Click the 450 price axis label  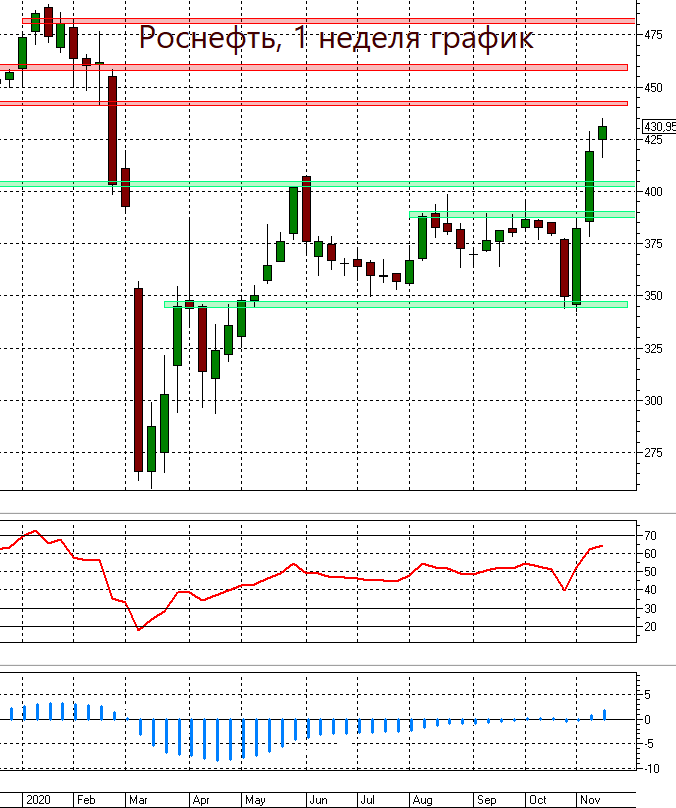[x=653, y=88]
